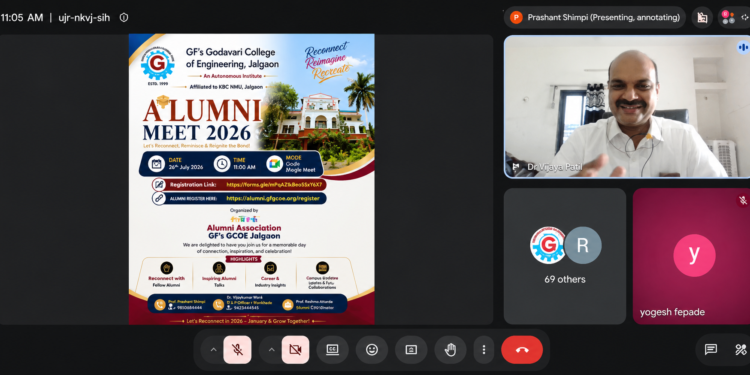
Task: Click Prashant Shimpi presenting indicator
Action: coord(595,18)
